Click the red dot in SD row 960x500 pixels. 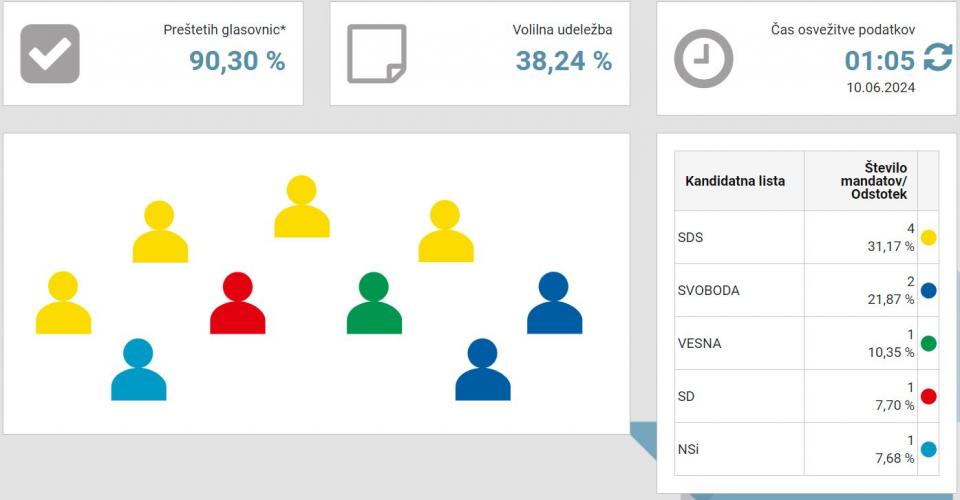[928, 397]
